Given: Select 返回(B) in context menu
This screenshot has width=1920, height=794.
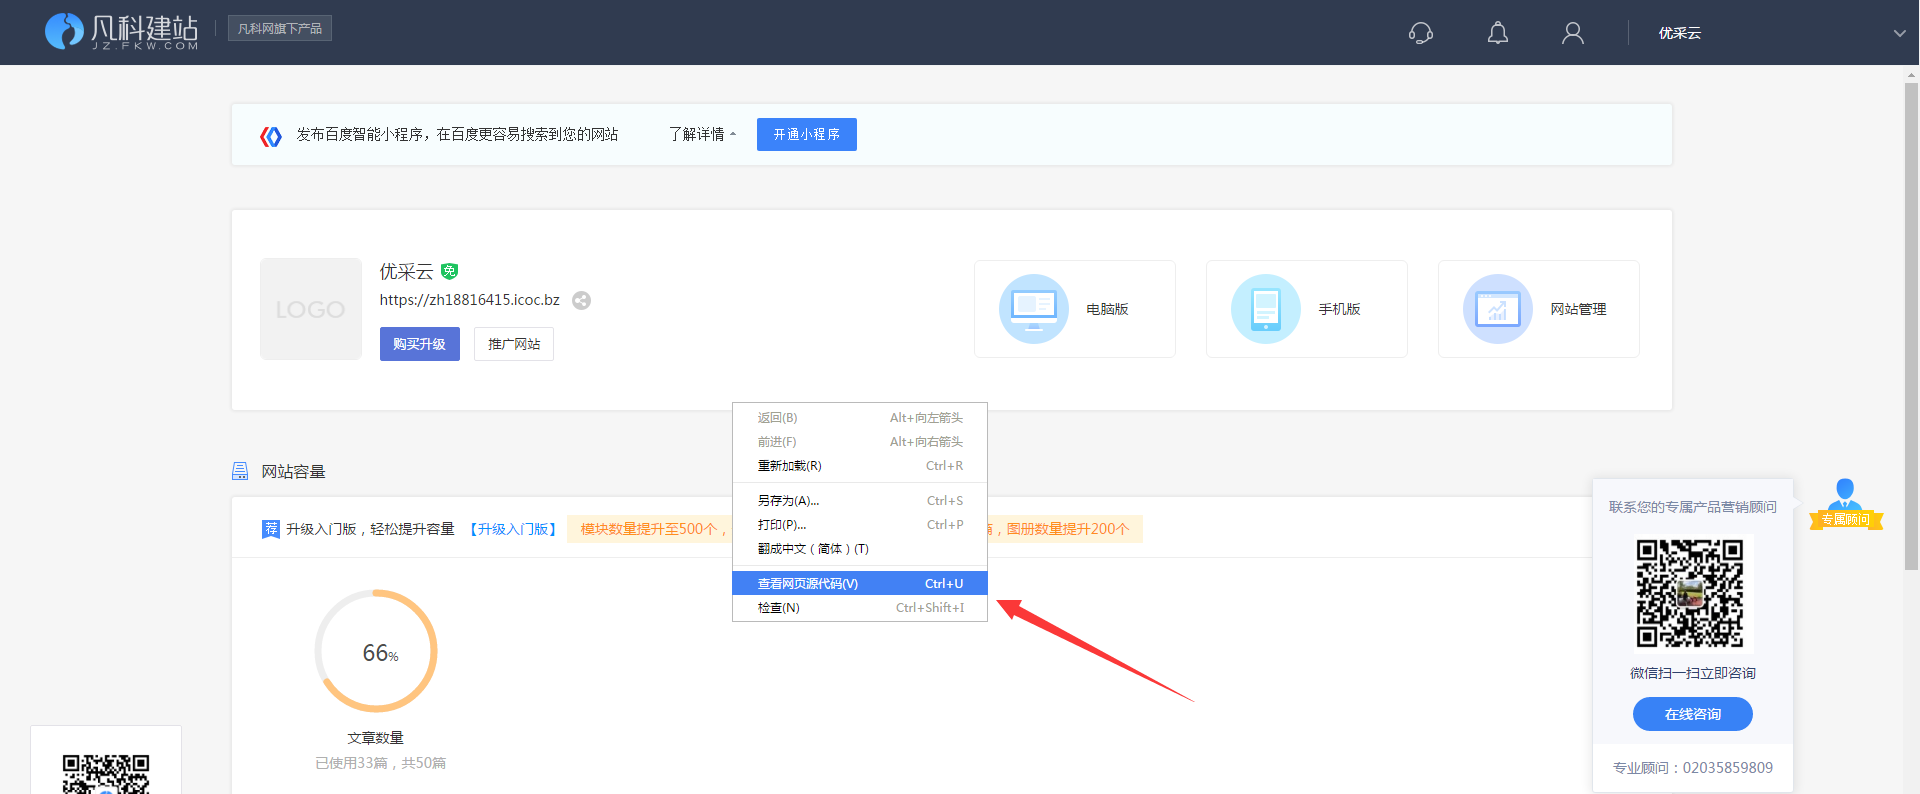Looking at the screenshot, I should [860, 418].
